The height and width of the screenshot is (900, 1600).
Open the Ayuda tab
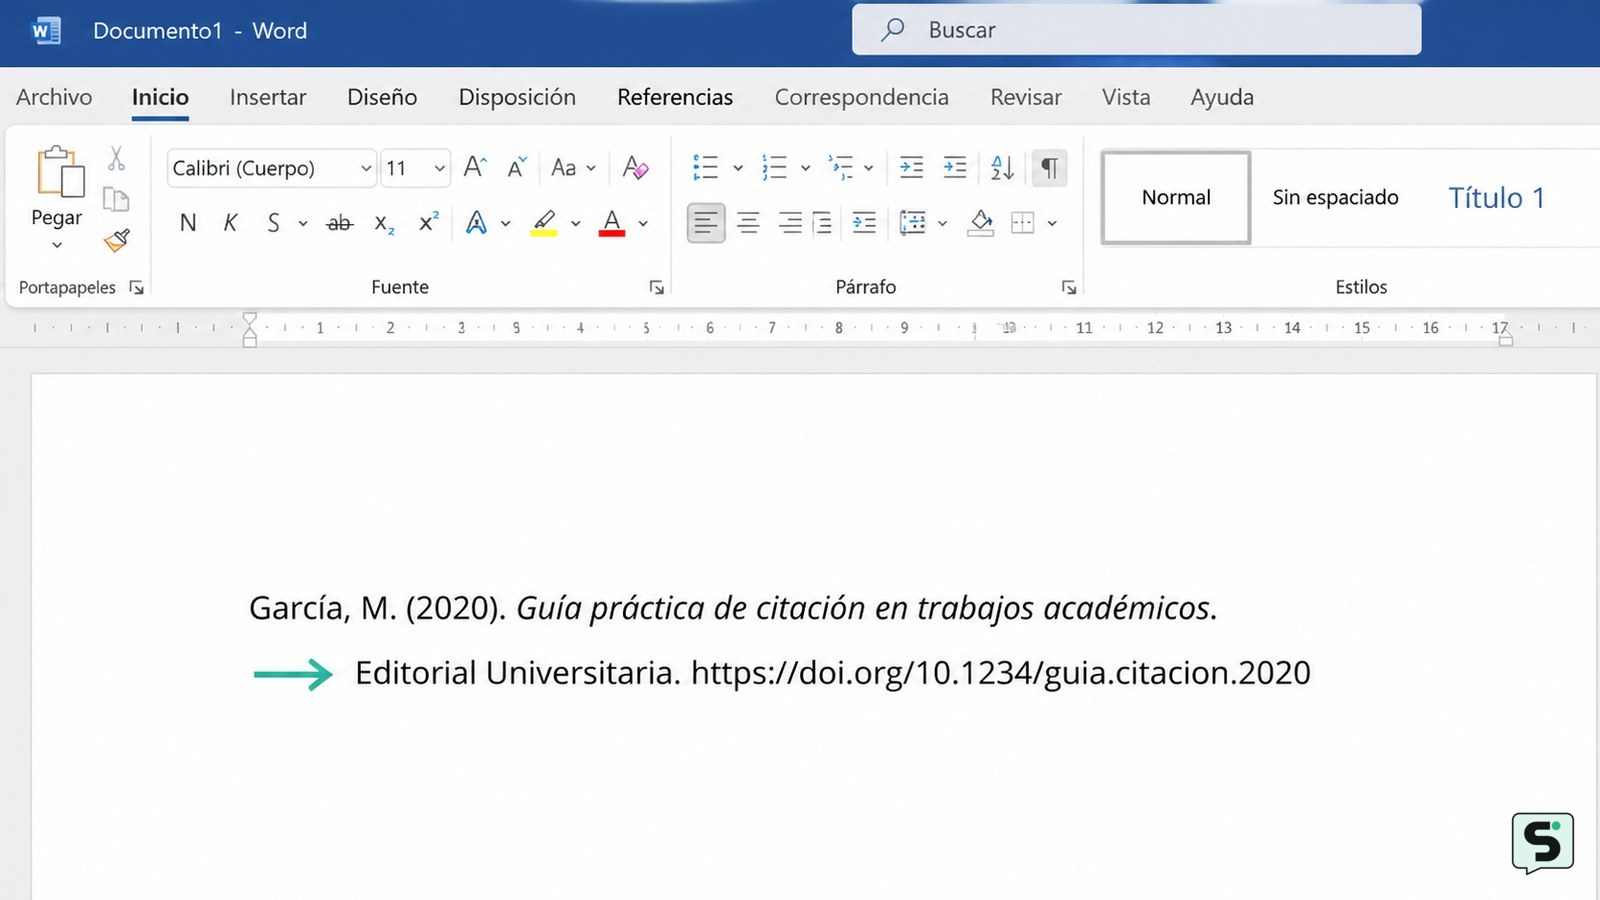1222,97
